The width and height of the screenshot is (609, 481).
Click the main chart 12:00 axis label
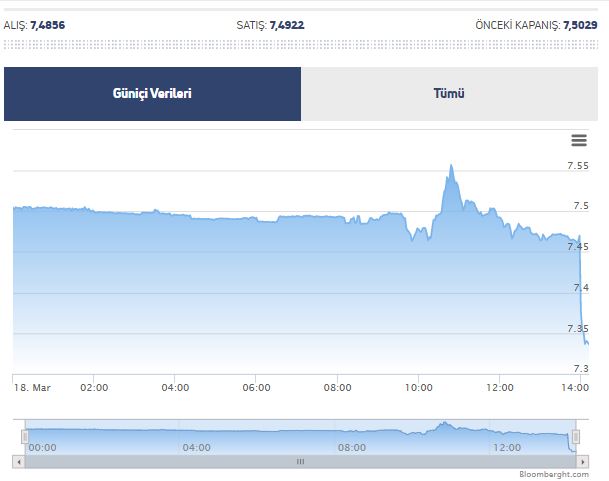click(x=500, y=387)
